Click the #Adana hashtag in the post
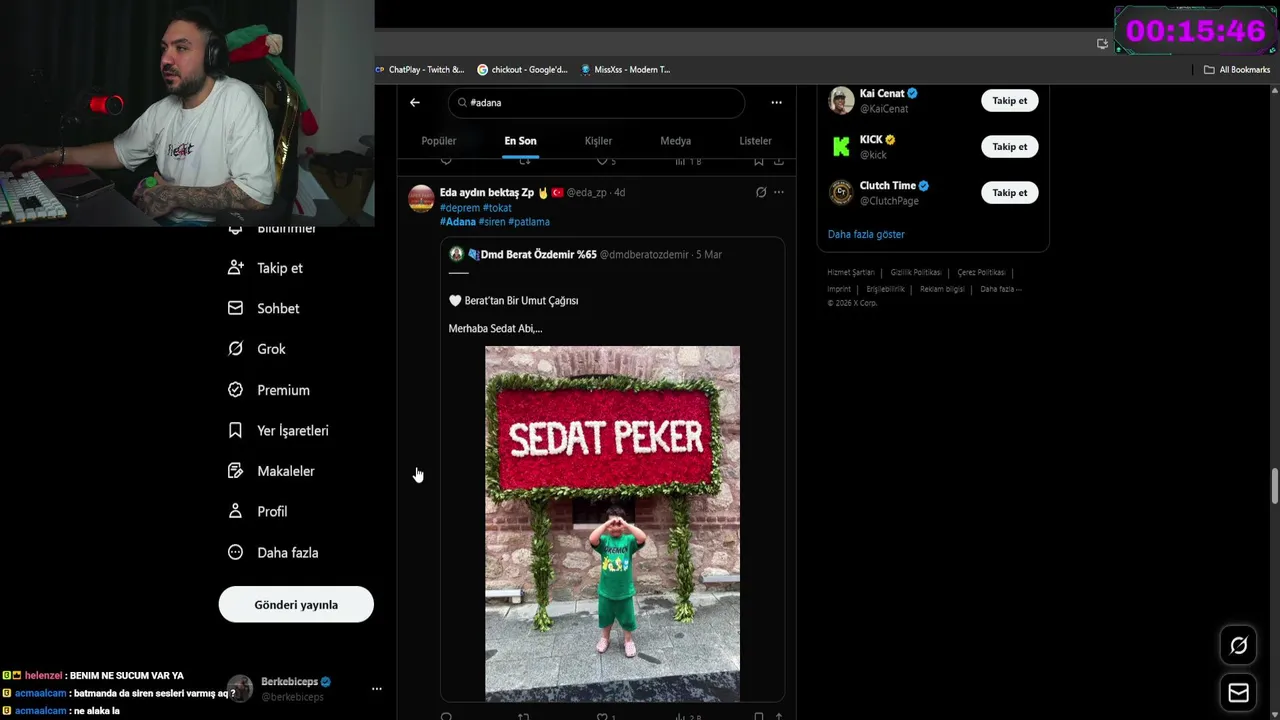 [x=458, y=222]
